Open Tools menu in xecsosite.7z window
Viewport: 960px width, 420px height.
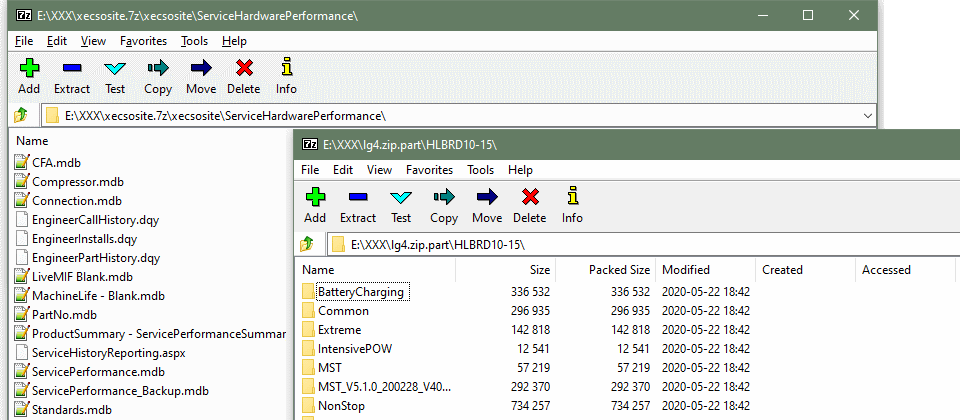click(195, 41)
